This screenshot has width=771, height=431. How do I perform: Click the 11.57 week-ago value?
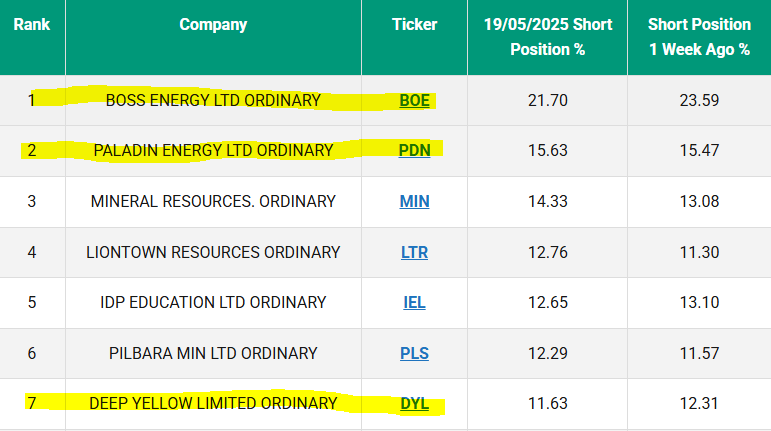[699, 353]
